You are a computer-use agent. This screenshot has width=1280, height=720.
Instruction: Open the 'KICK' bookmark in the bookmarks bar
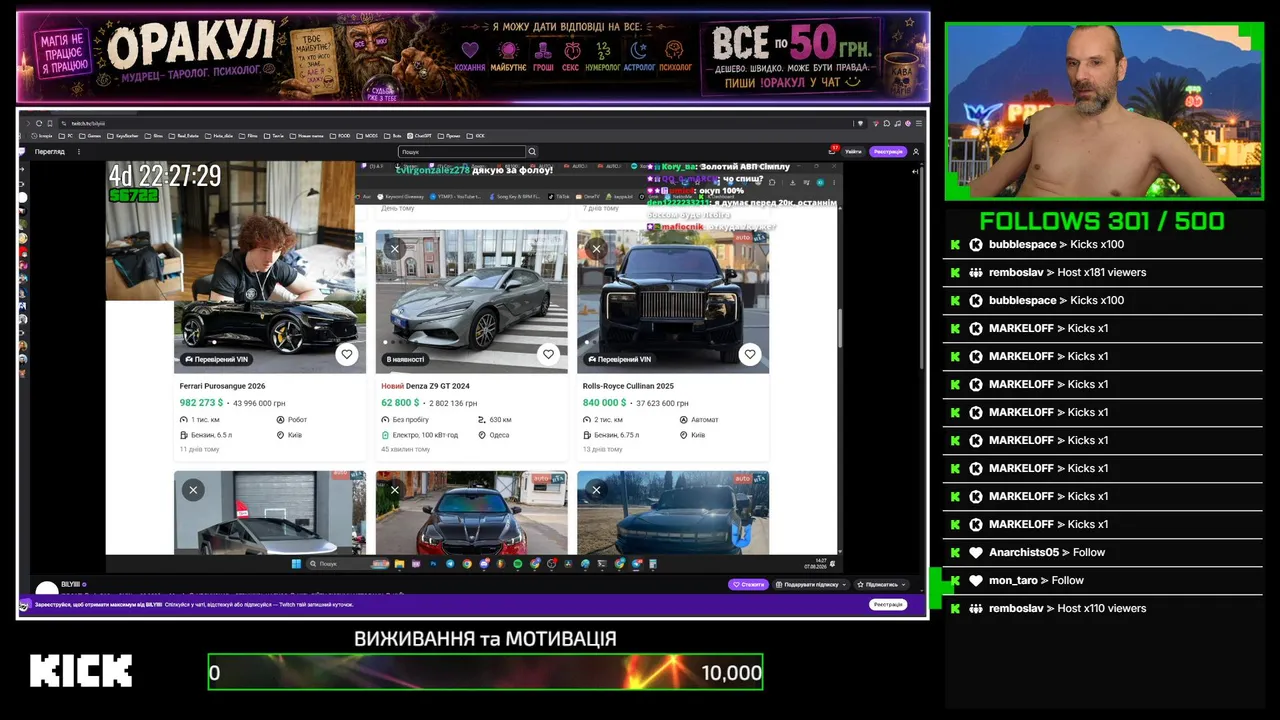477,136
